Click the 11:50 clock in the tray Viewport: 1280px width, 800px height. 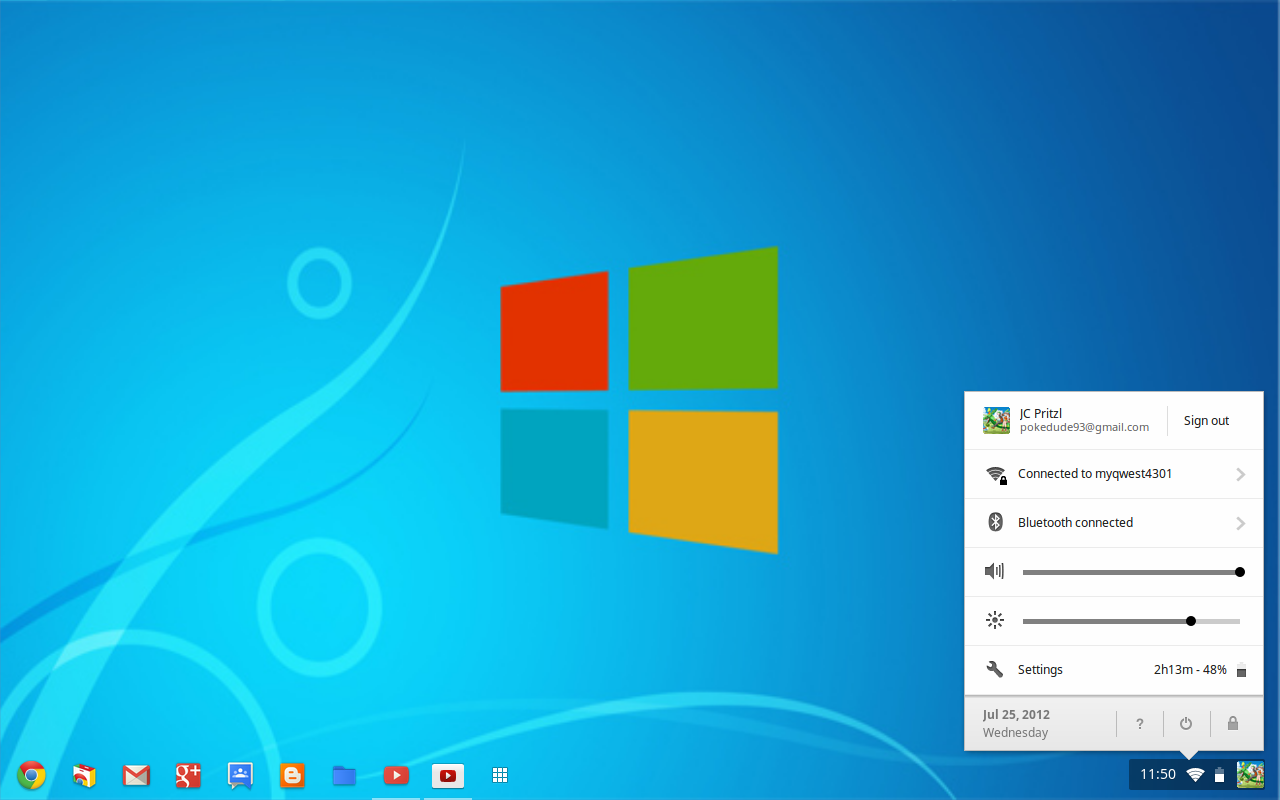coord(1158,774)
